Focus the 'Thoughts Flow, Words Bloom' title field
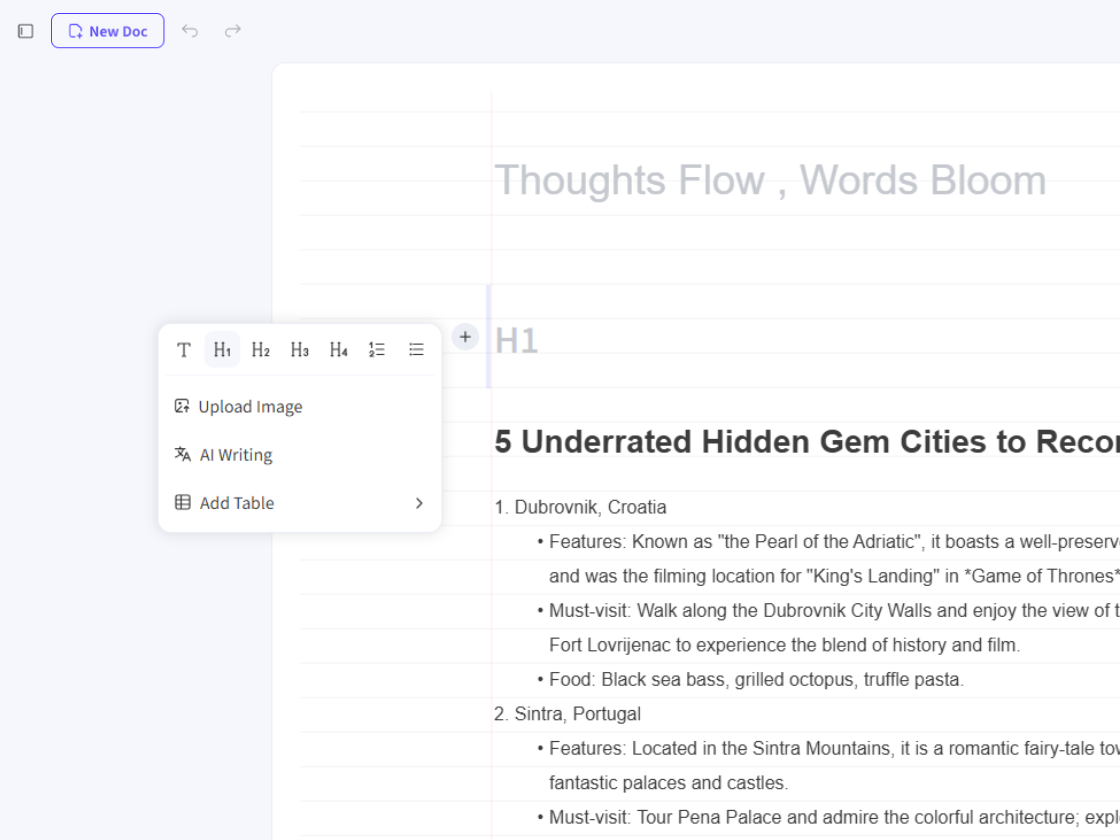The image size is (1120, 840). tap(770, 181)
